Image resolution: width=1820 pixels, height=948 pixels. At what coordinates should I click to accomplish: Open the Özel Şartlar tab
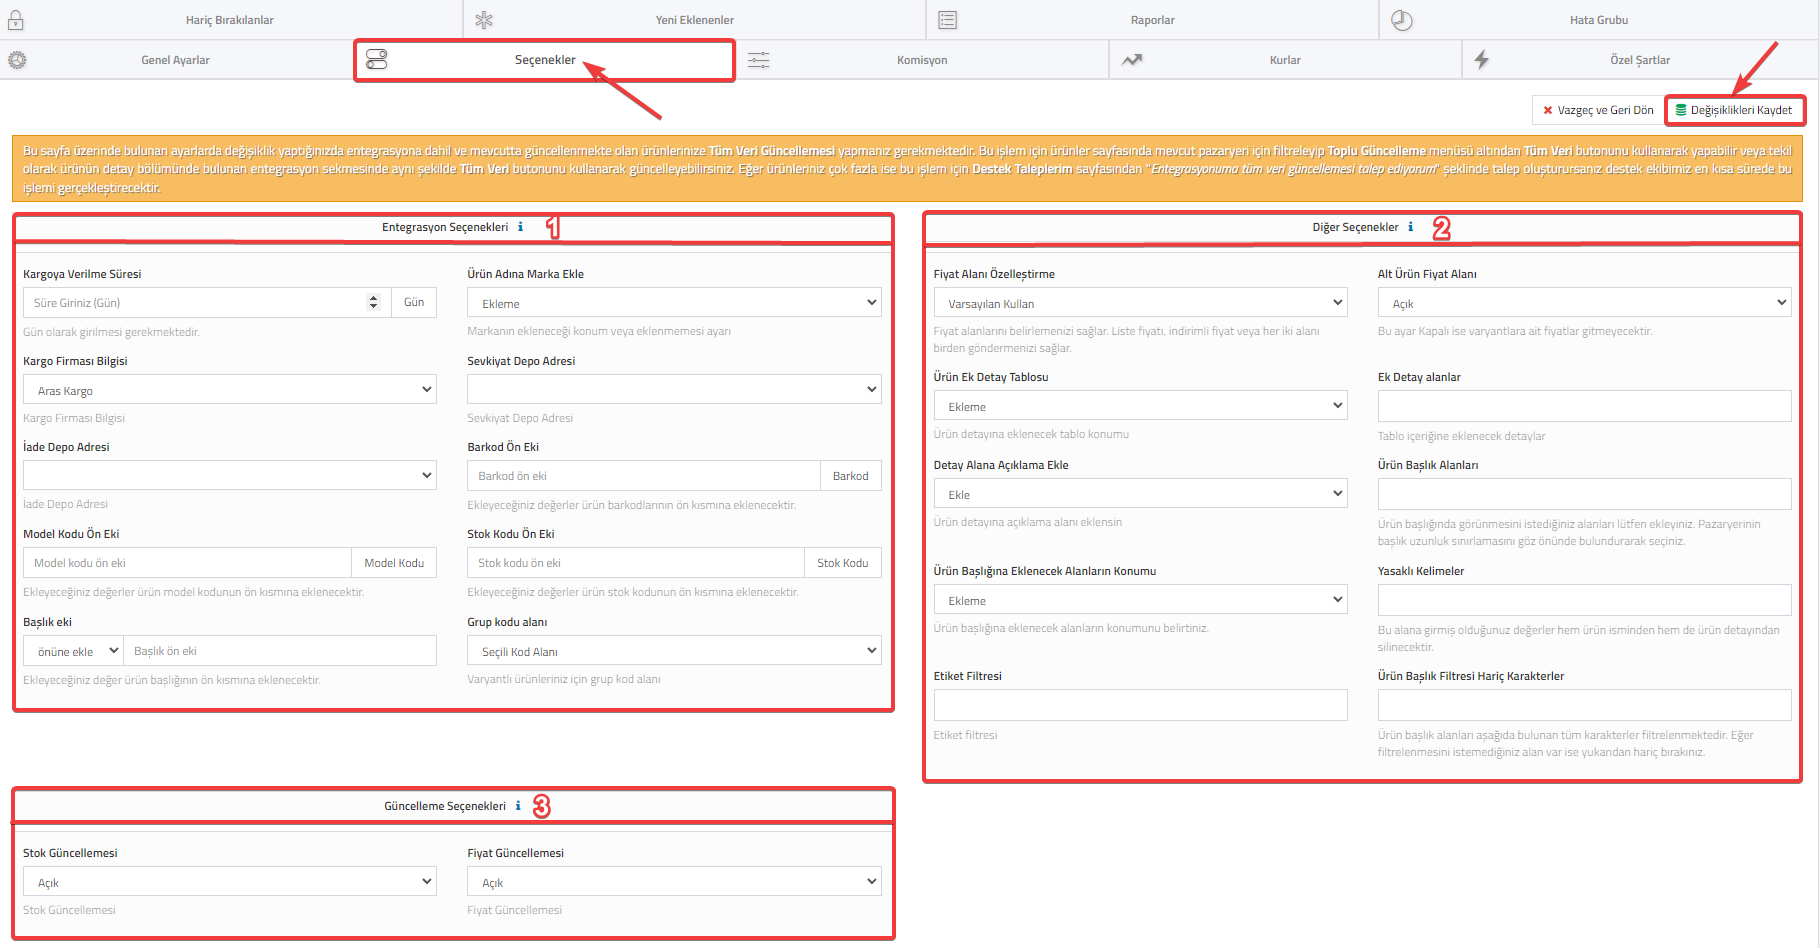[x=1640, y=60]
